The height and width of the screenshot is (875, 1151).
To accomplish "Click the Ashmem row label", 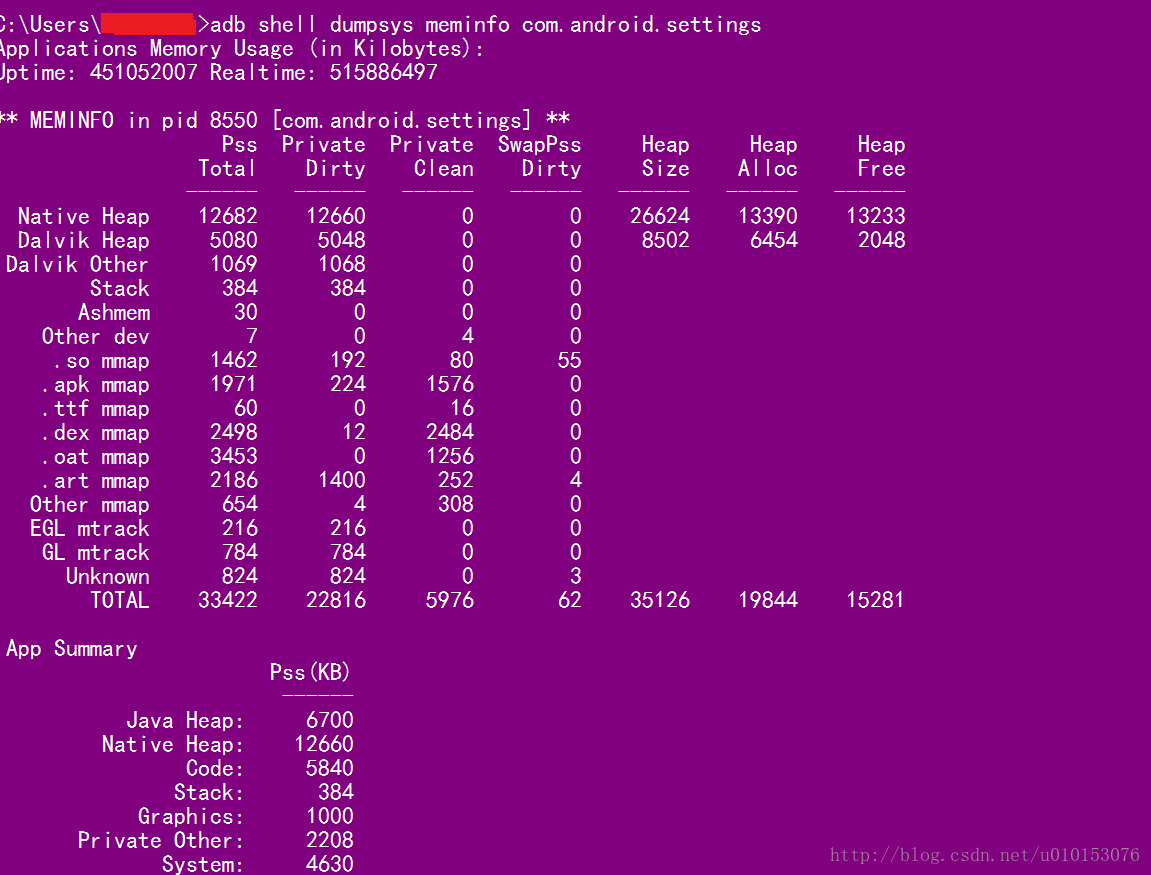I will (x=114, y=313).
